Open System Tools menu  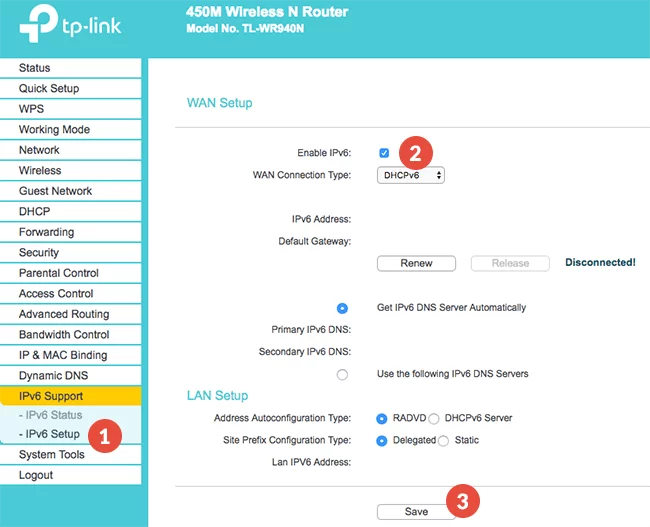[70, 454]
